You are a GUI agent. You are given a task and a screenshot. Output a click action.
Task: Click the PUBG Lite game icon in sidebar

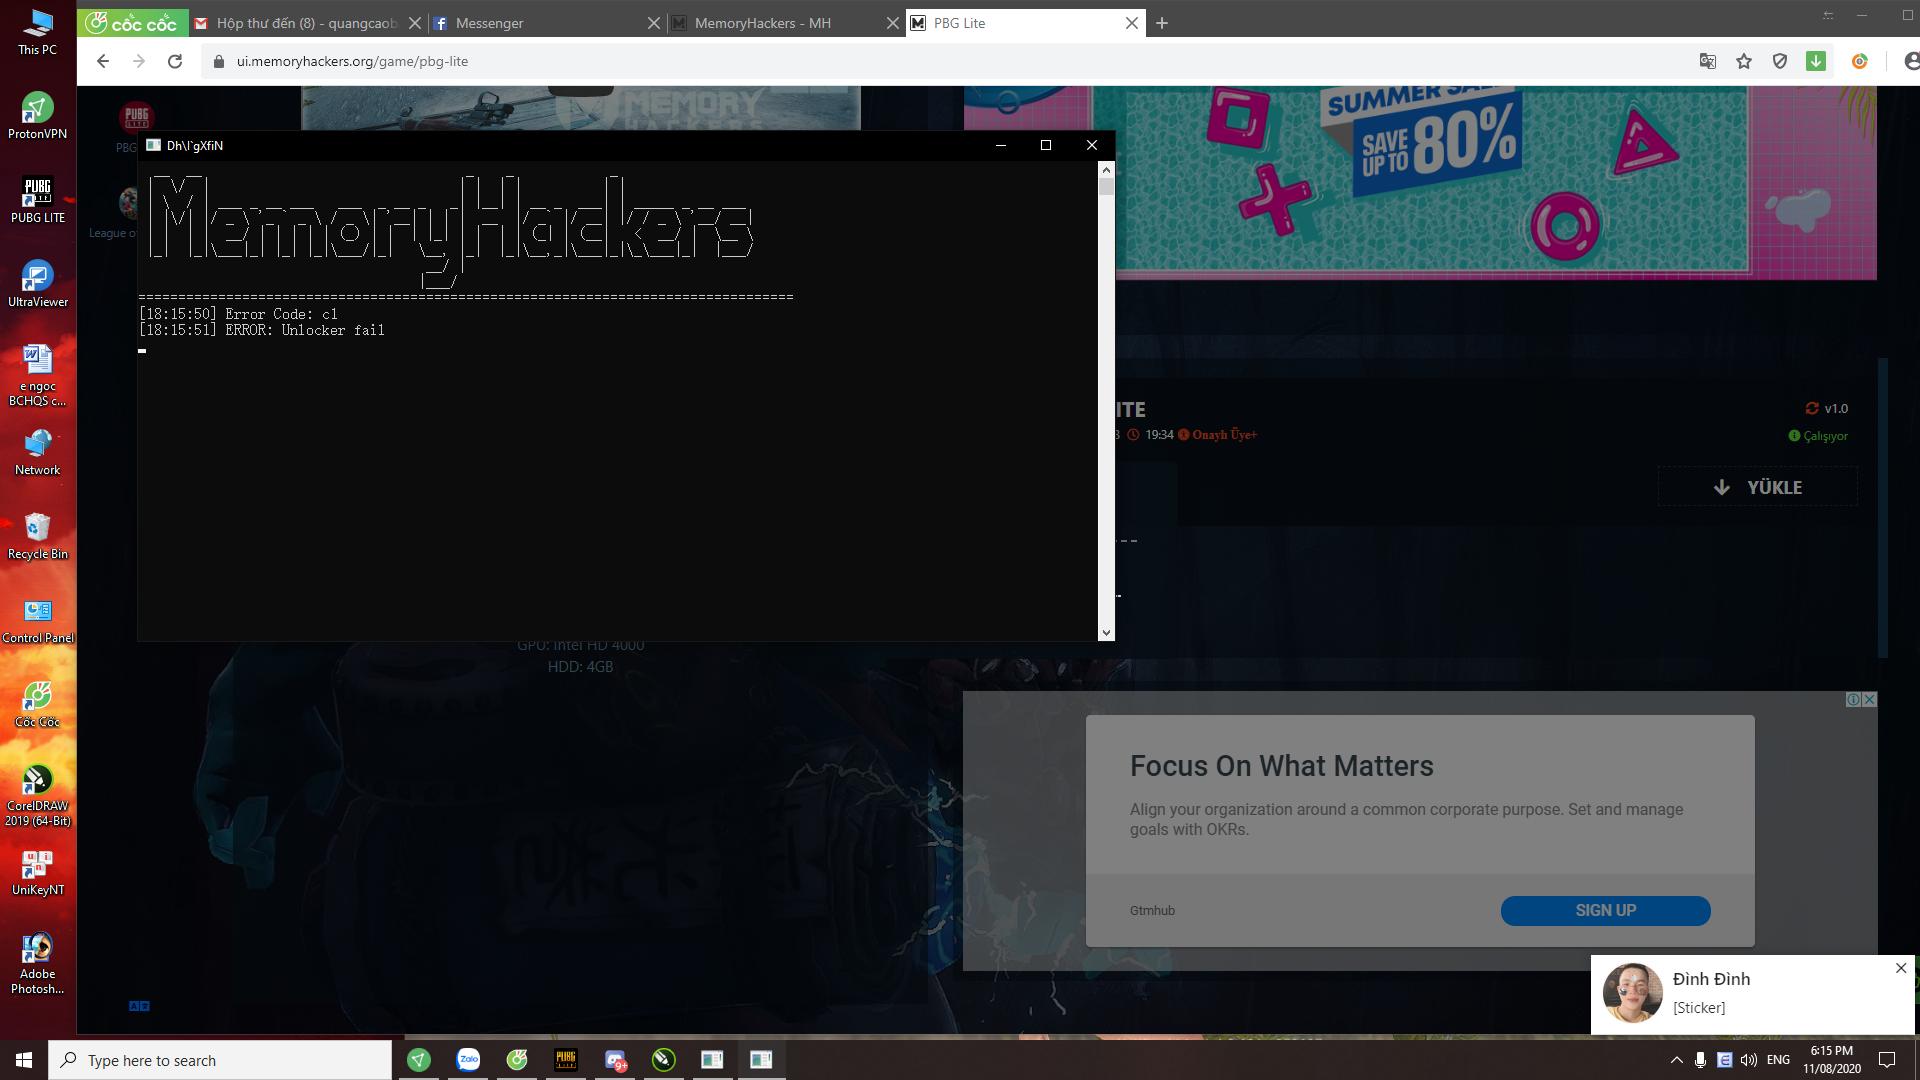[x=135, y=117]
